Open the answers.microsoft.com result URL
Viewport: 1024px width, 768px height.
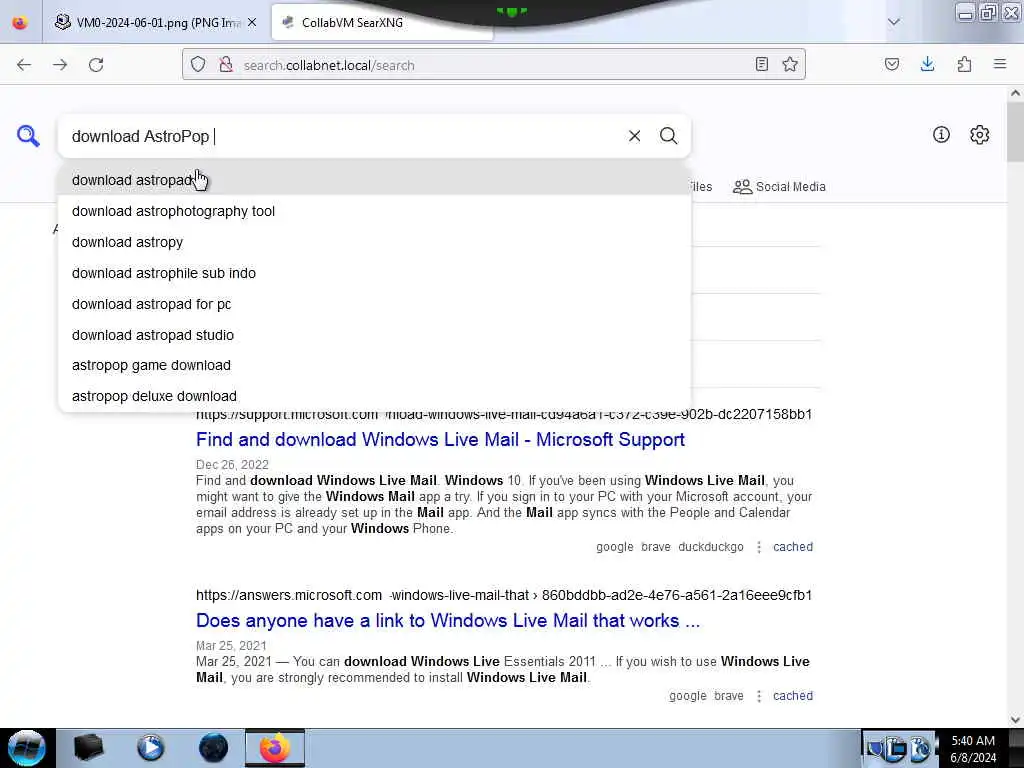tap(504, 595)
